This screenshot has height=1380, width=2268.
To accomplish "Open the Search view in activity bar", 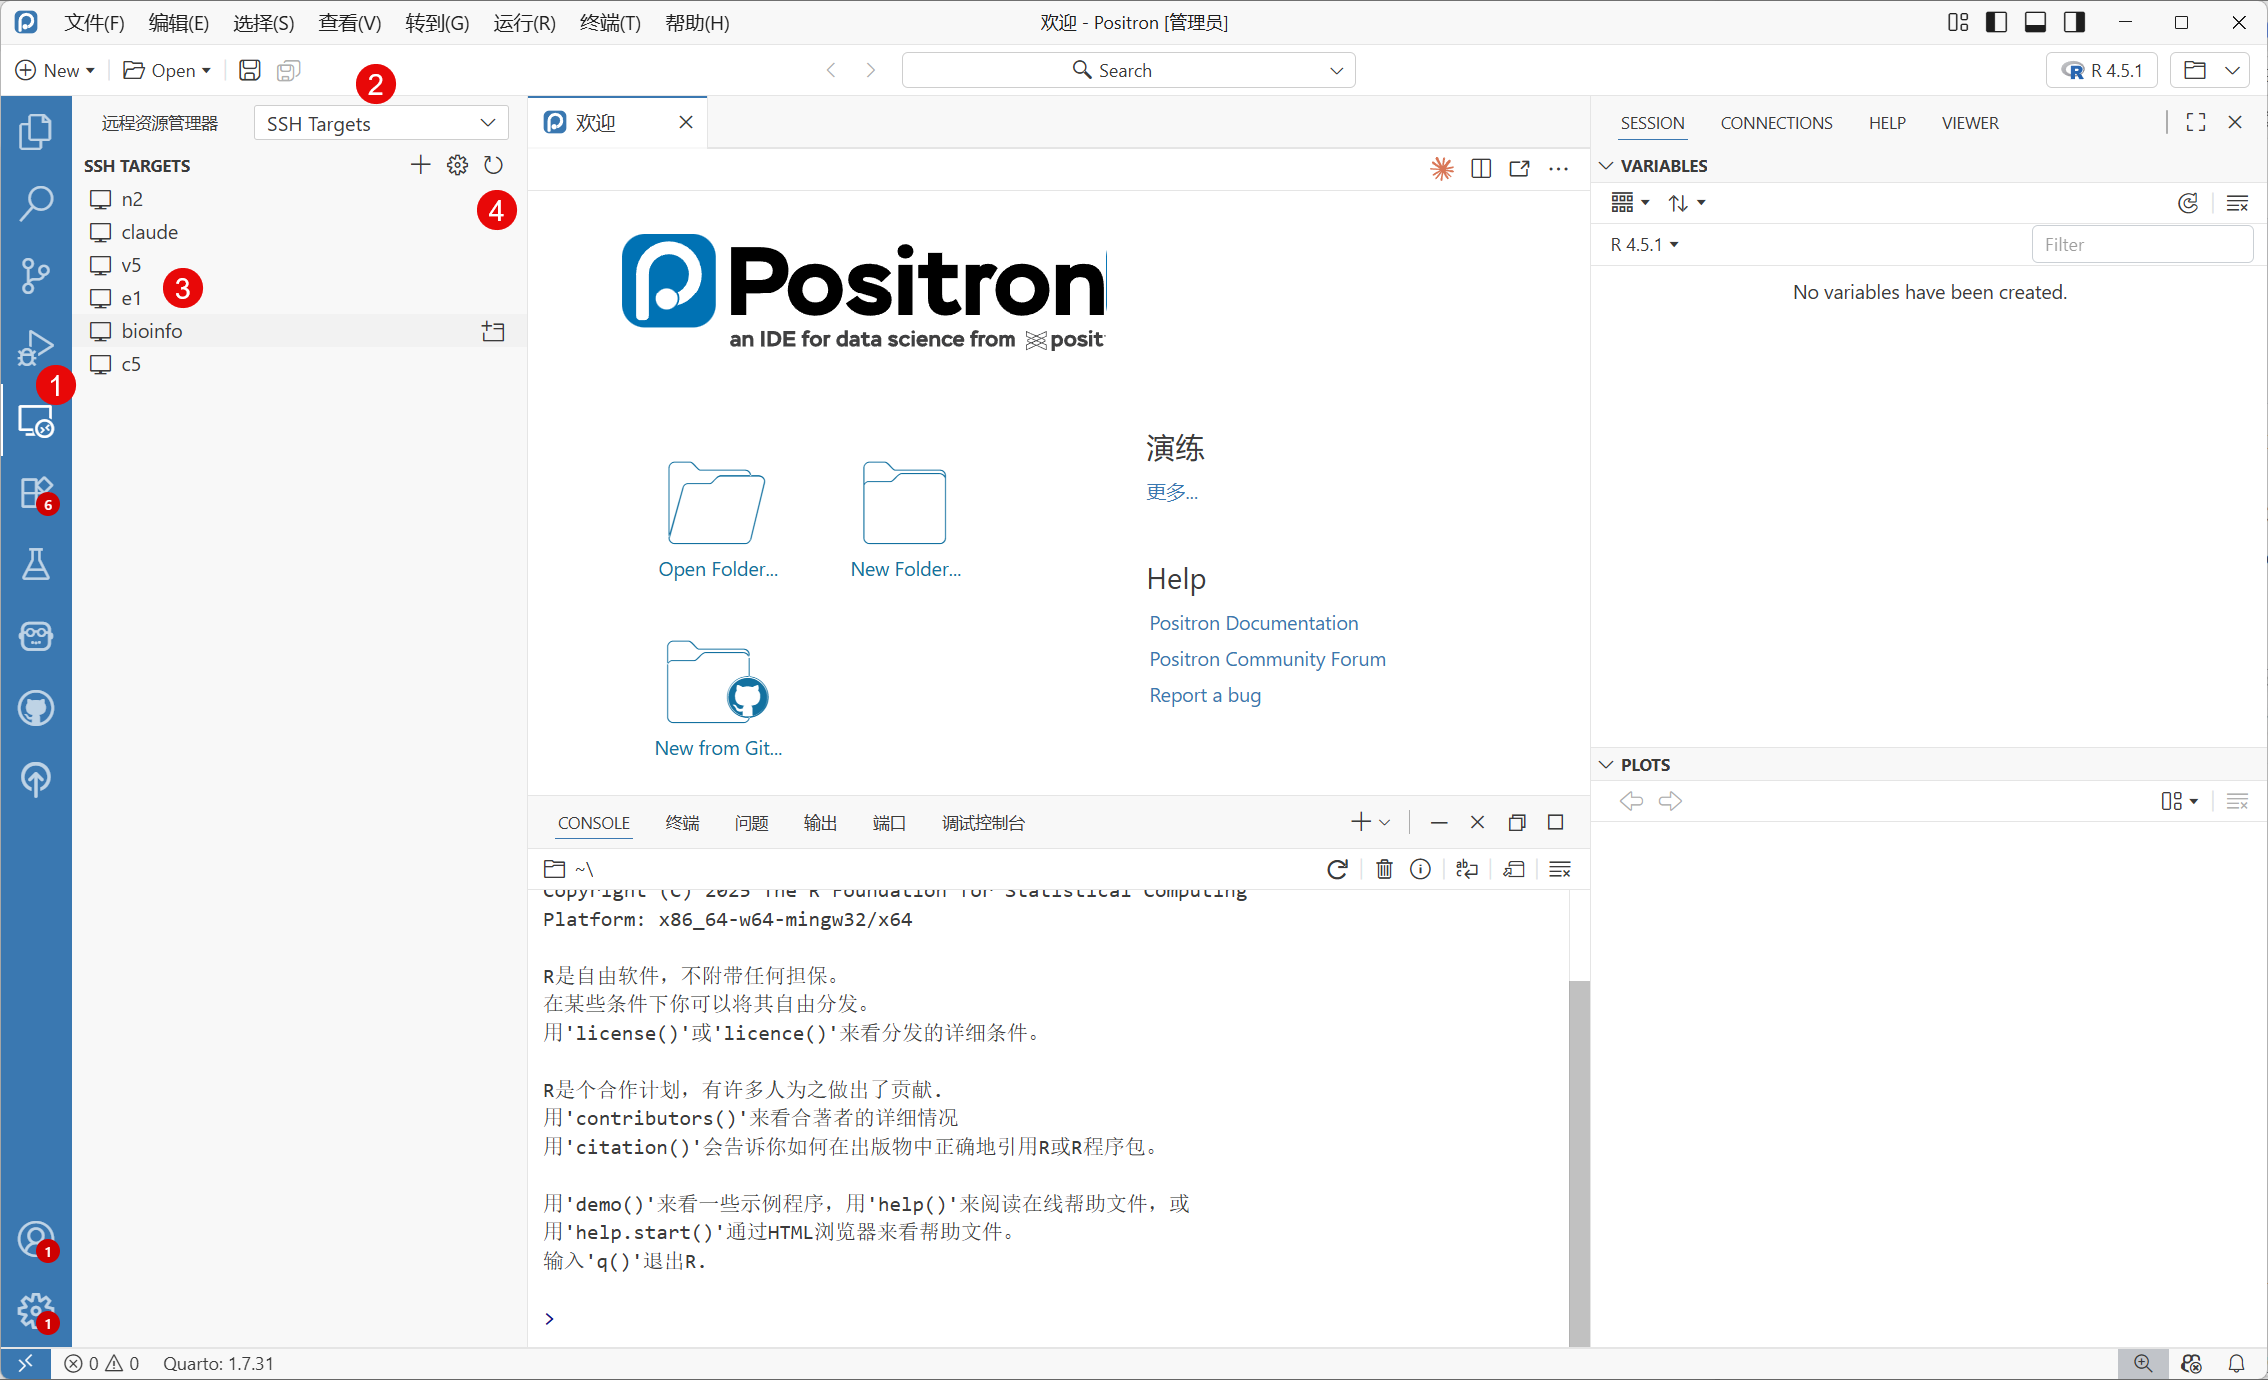I will tap(36, 203).
